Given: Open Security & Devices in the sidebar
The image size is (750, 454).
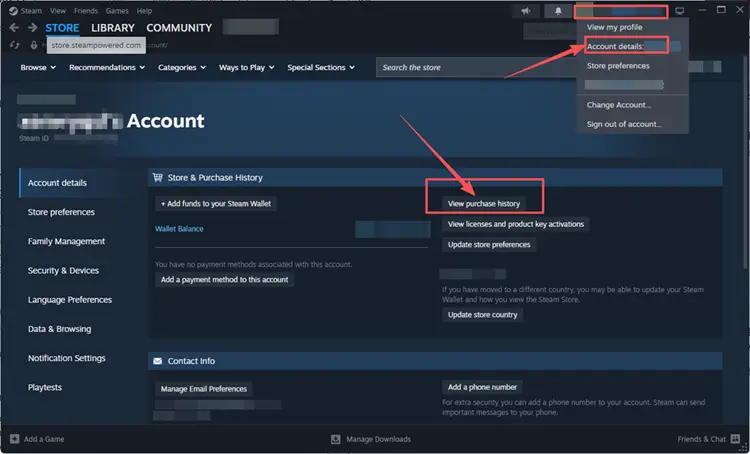Looking at the screenshot, I should pyautogui.click(x=63, y=270).
